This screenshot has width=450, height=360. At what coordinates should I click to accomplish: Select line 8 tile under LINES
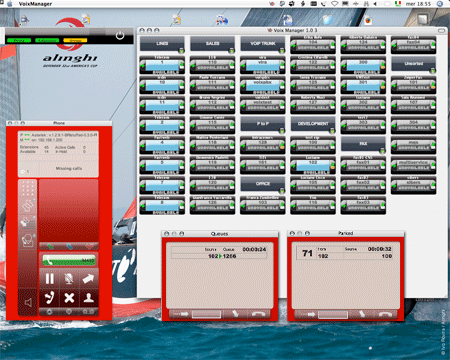(162, 205)
